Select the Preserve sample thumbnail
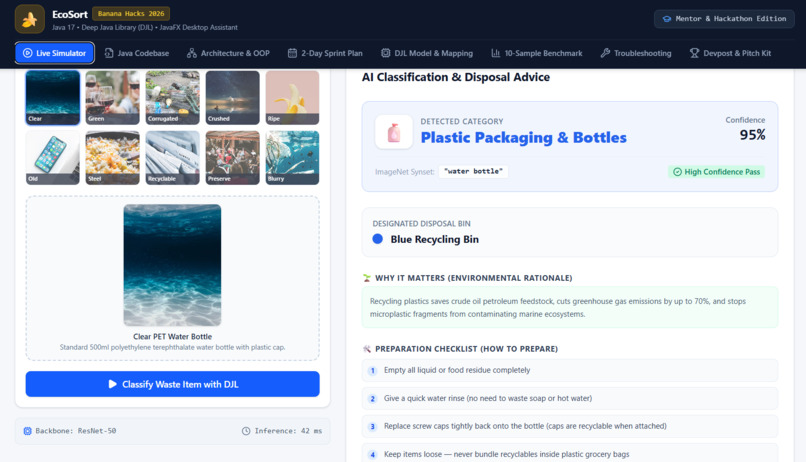 pyautogui.click(x=233, y=158)
